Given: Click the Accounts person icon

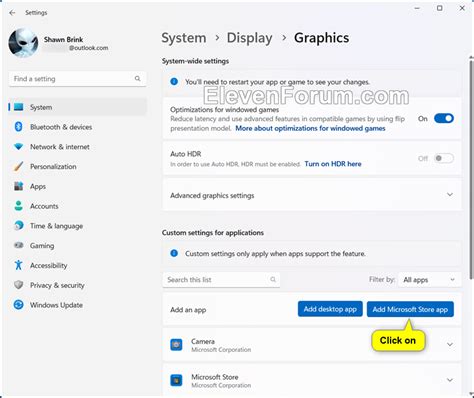Looking at the screenshot, I should [x=19, y=206].
